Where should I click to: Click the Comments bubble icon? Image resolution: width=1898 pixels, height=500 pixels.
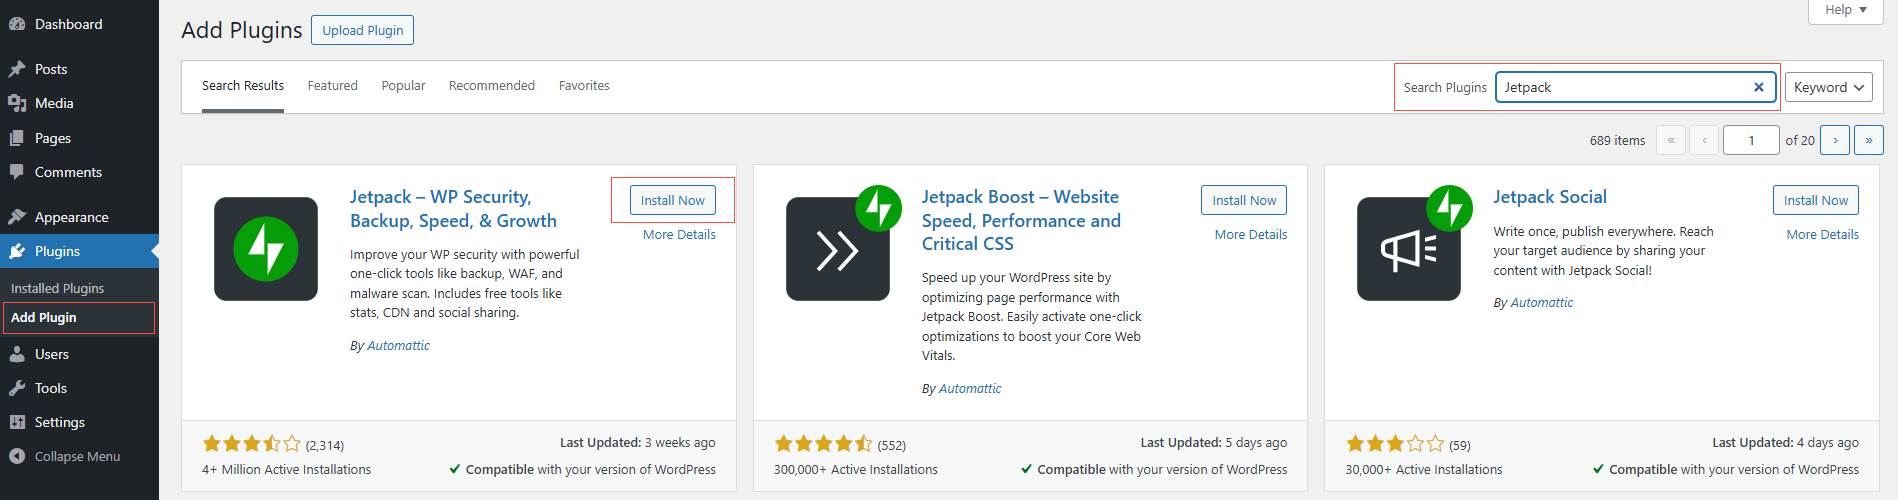[17, 172]
